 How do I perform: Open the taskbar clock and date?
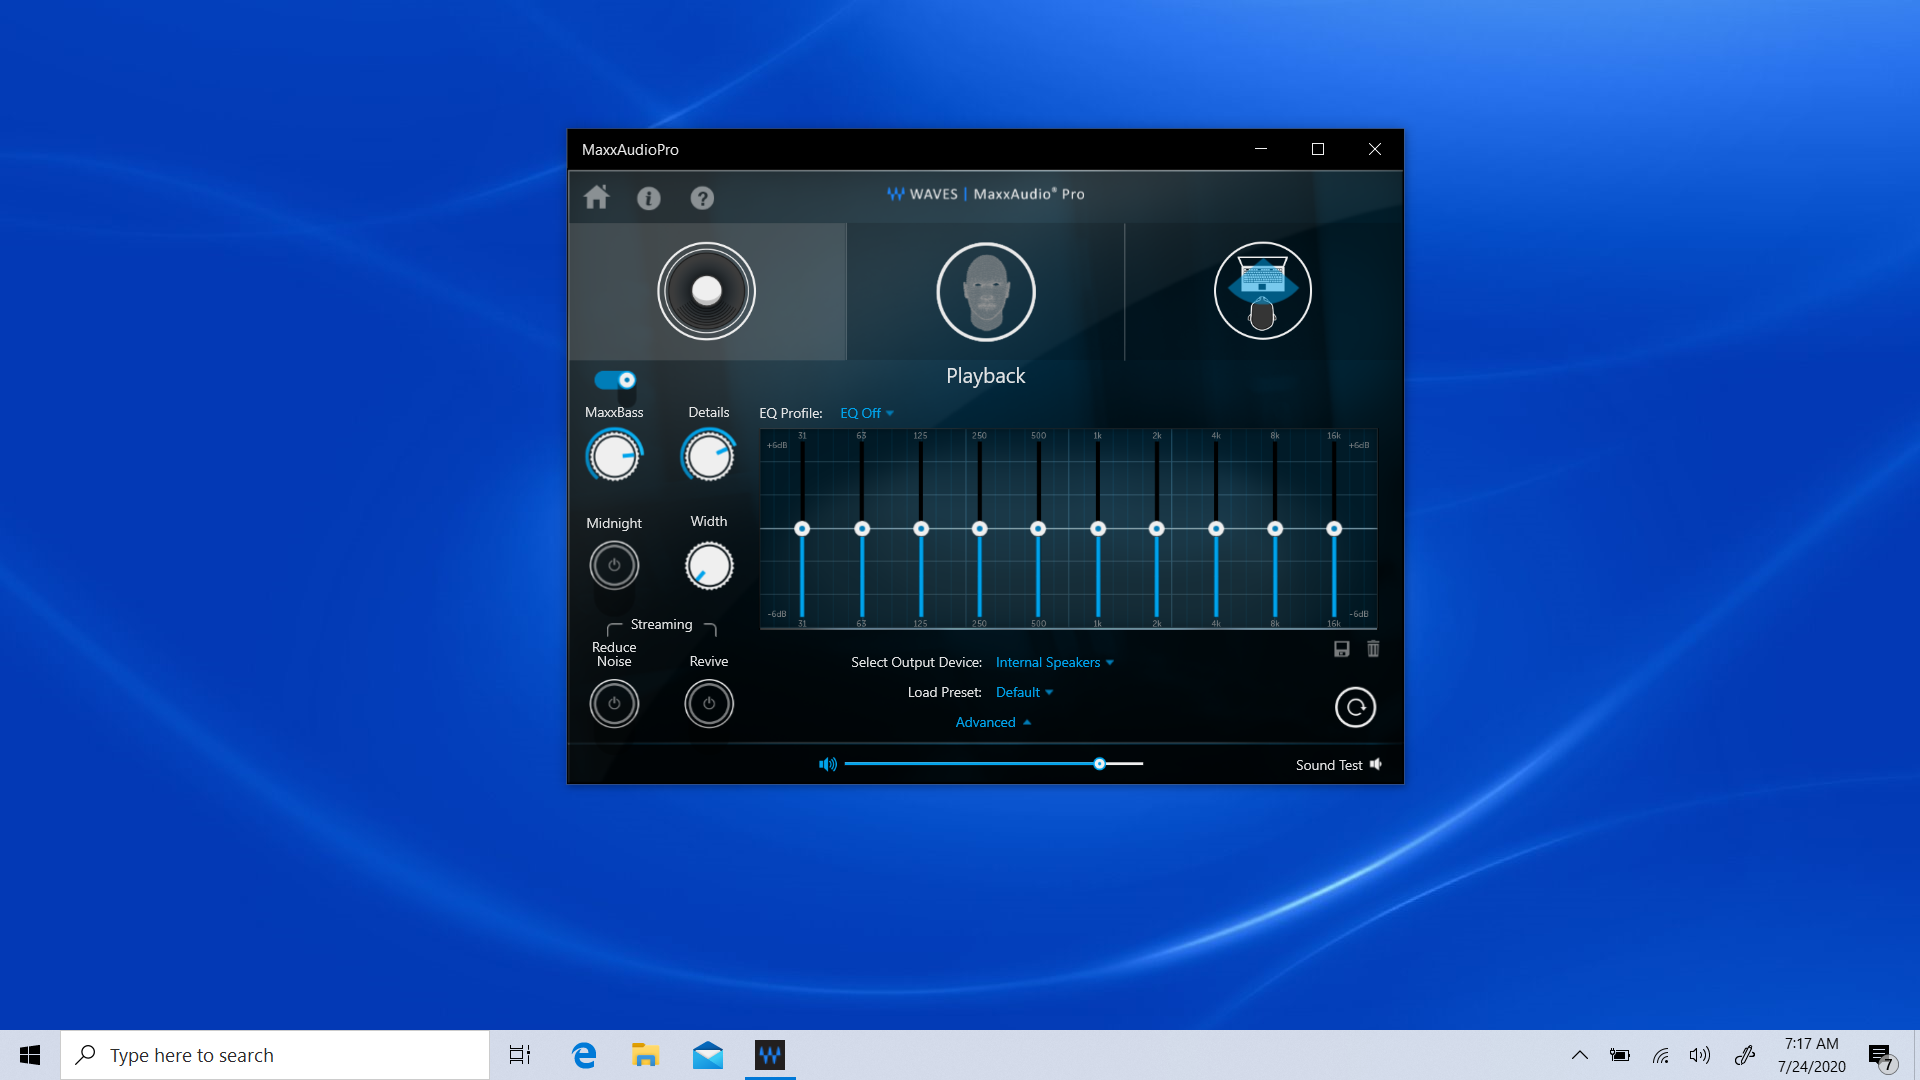coord(1811,1055)
